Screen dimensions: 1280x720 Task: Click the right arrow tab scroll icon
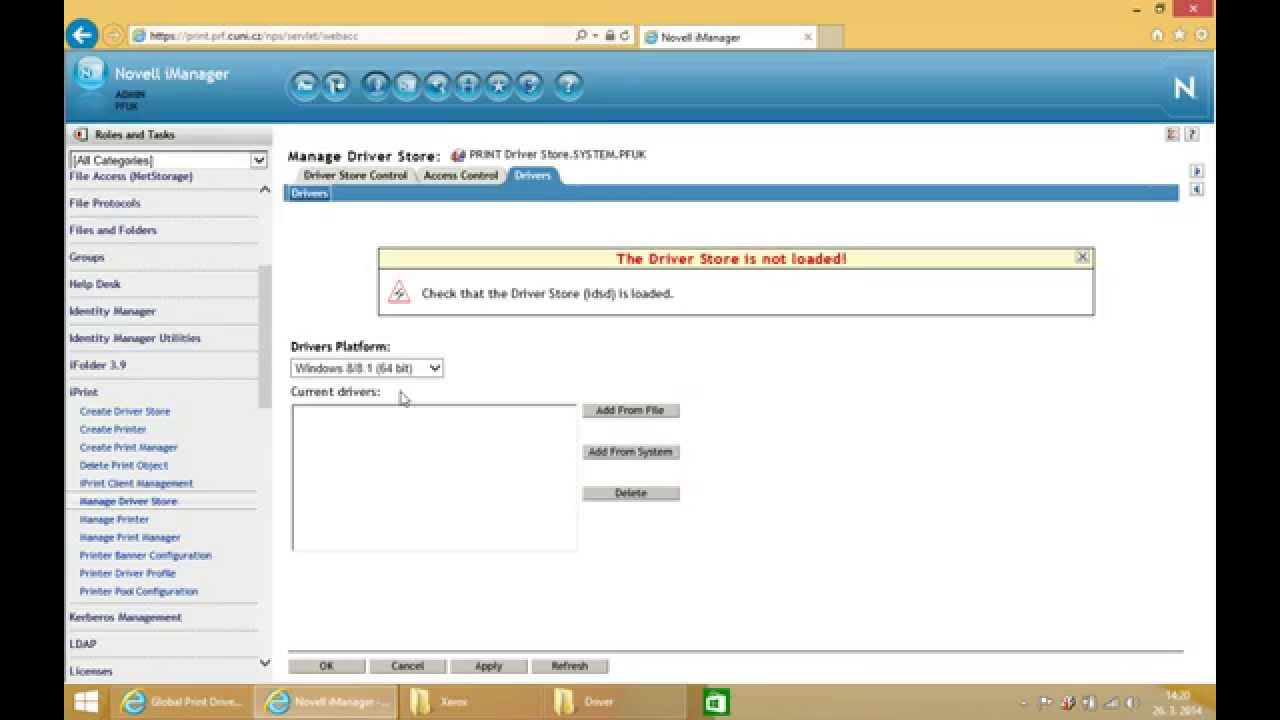pyautogui.click(x=1196, y=171)
